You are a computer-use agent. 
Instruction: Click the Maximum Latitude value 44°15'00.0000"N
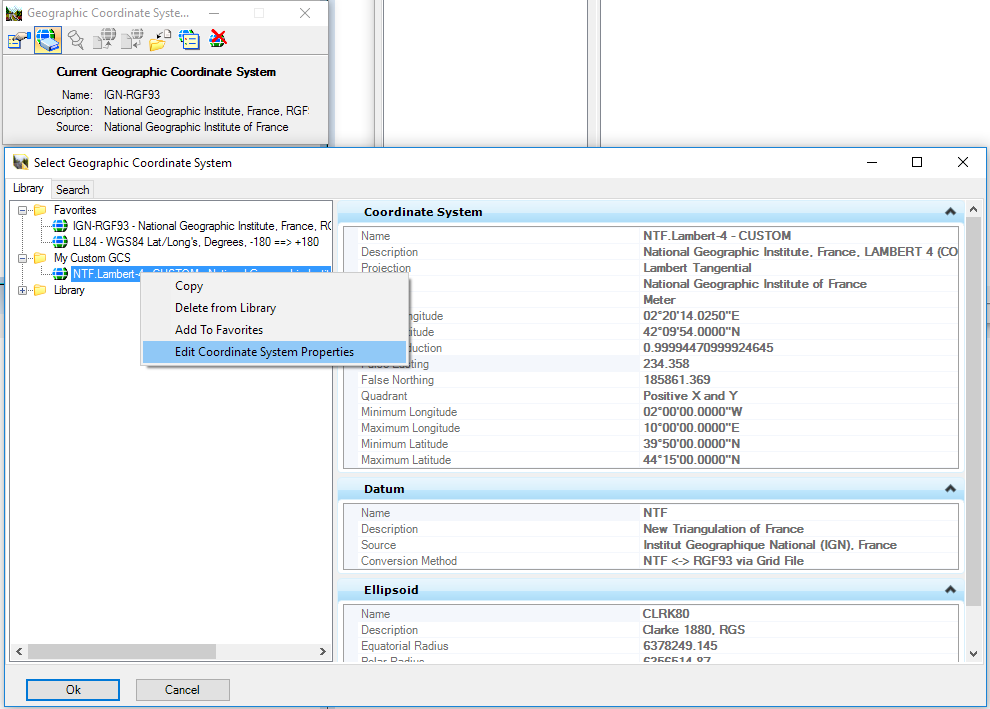(691, 460)
